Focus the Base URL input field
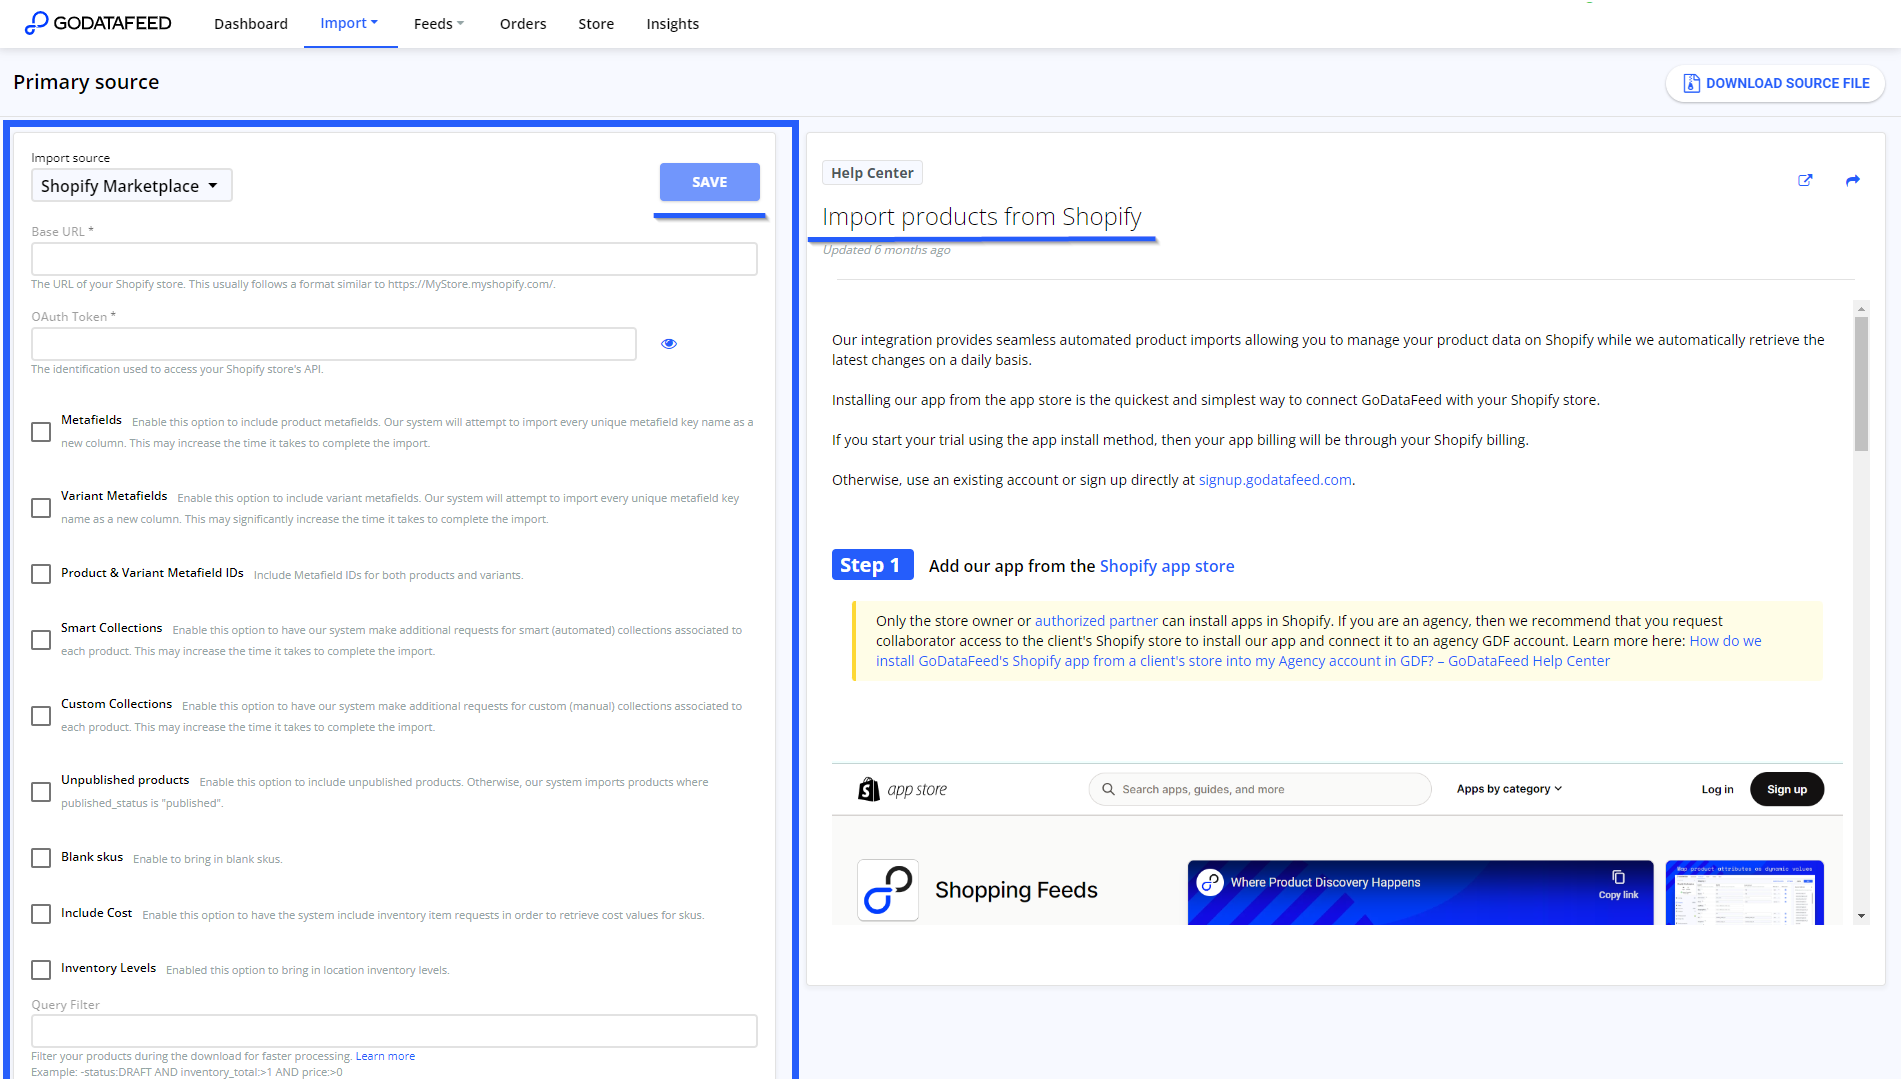1901x1079 pixels. pyautogui.click(x=394, y=259)
